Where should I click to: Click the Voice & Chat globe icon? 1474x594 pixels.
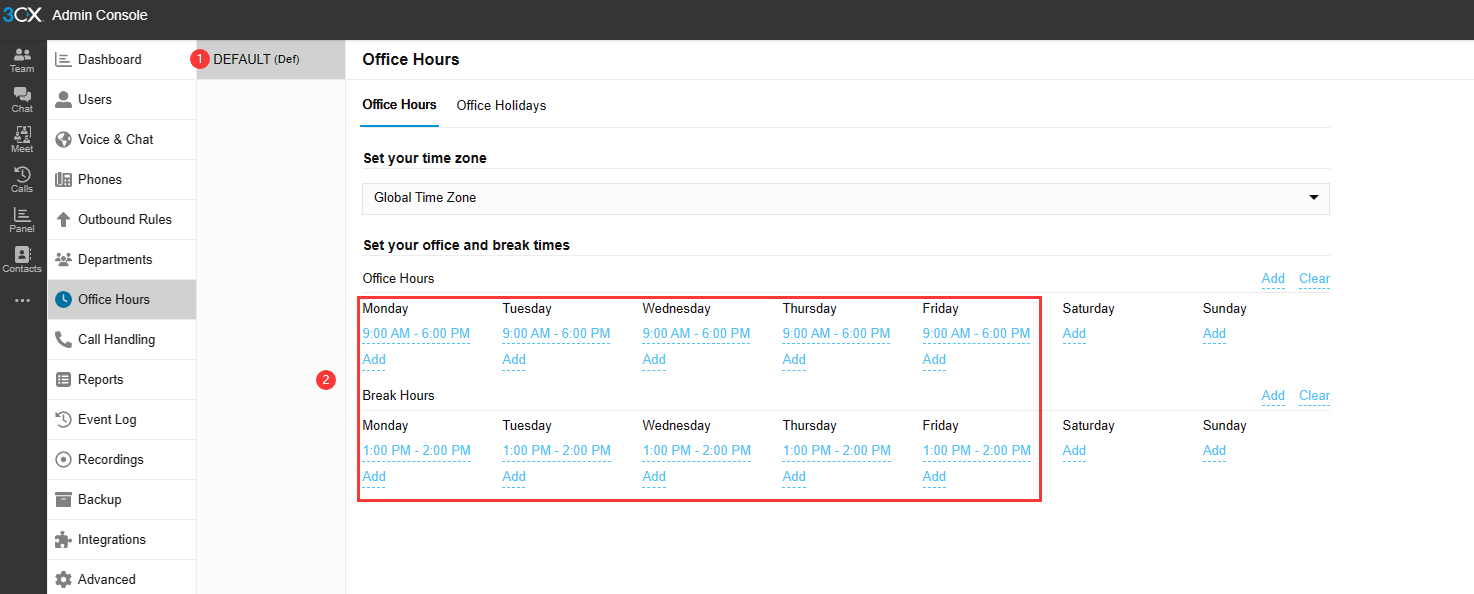63,139
